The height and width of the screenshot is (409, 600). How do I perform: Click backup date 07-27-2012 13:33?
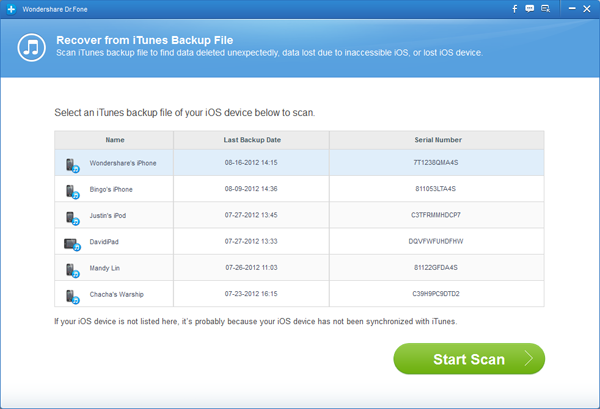pyautogui.click(x=251, y=241)
